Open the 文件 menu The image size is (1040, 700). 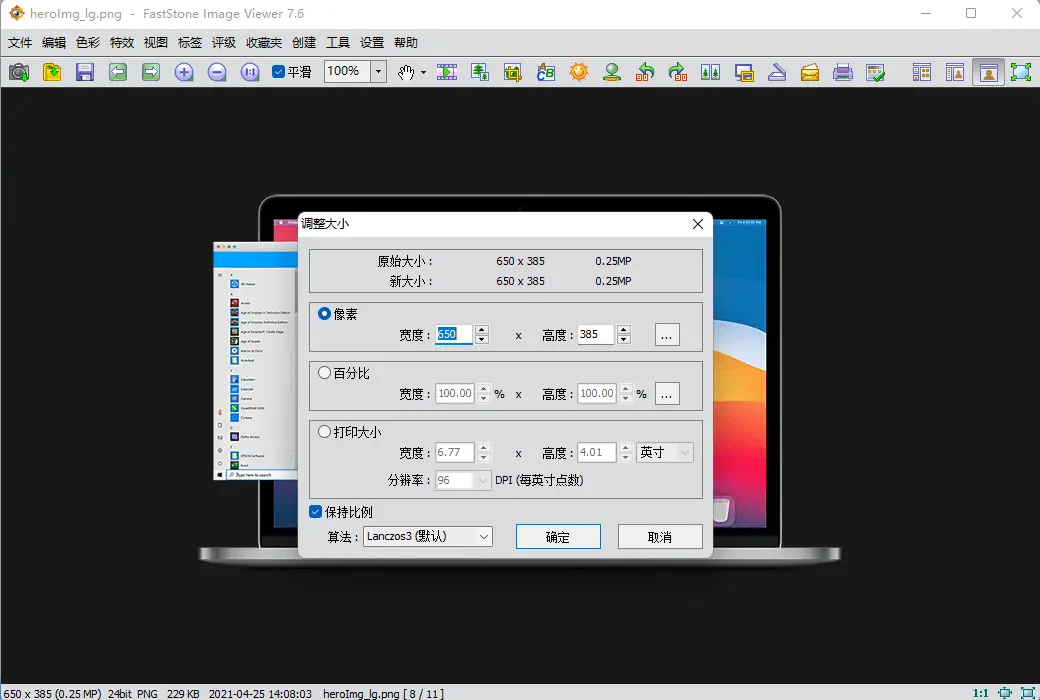click(20, 42)
